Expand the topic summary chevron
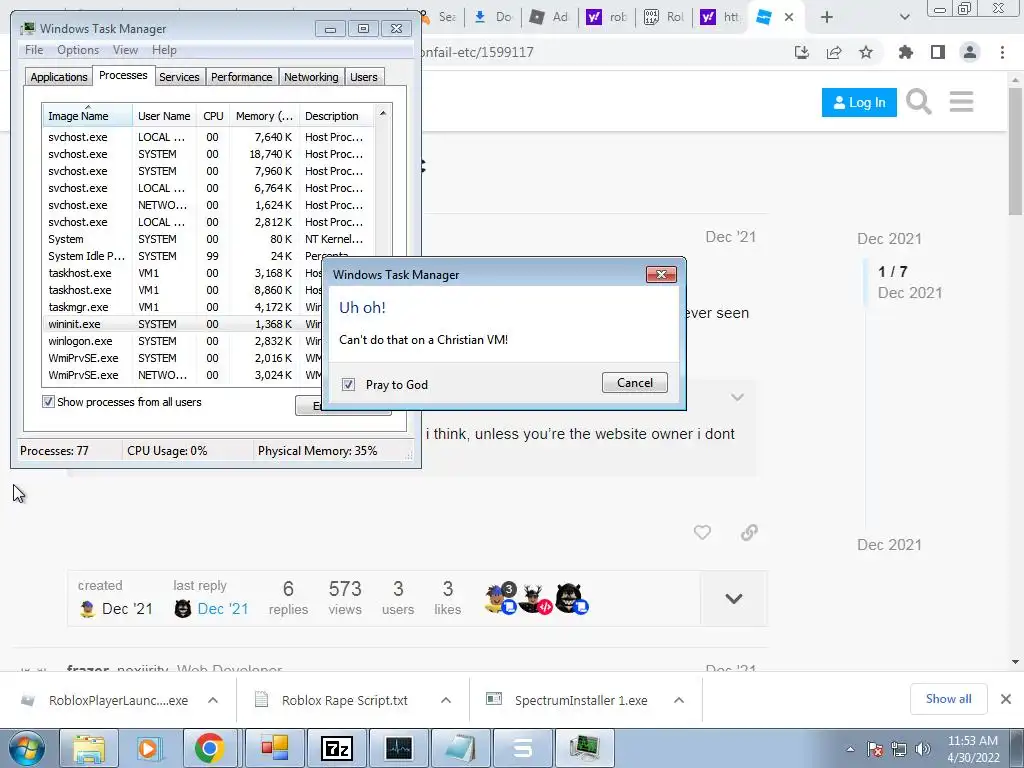 (733, 598)
